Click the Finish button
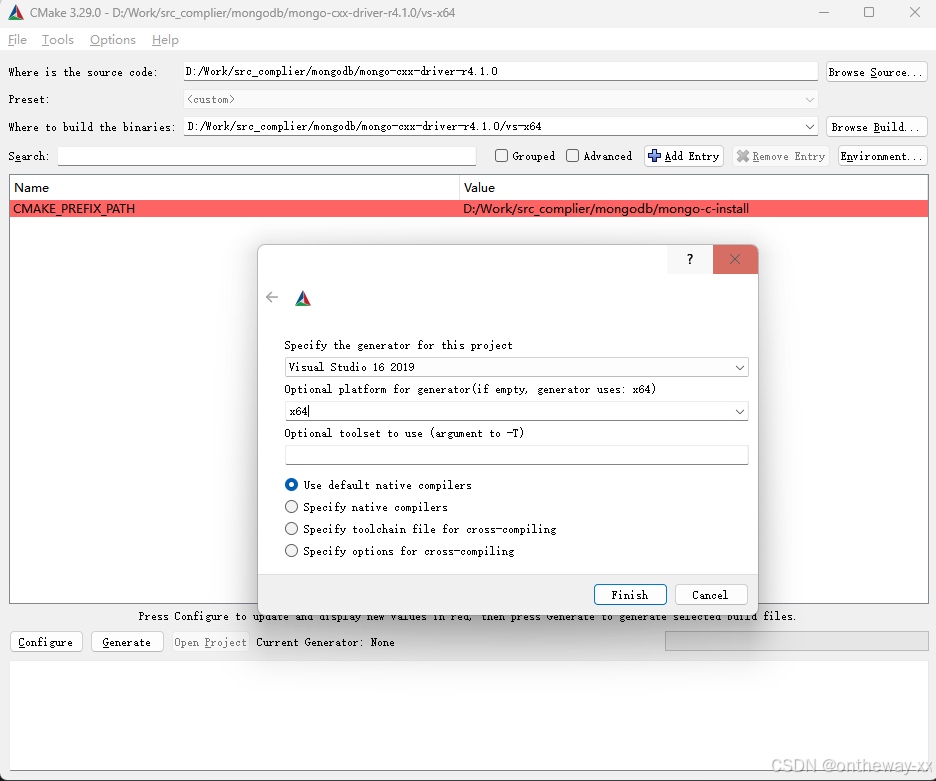 630,595
